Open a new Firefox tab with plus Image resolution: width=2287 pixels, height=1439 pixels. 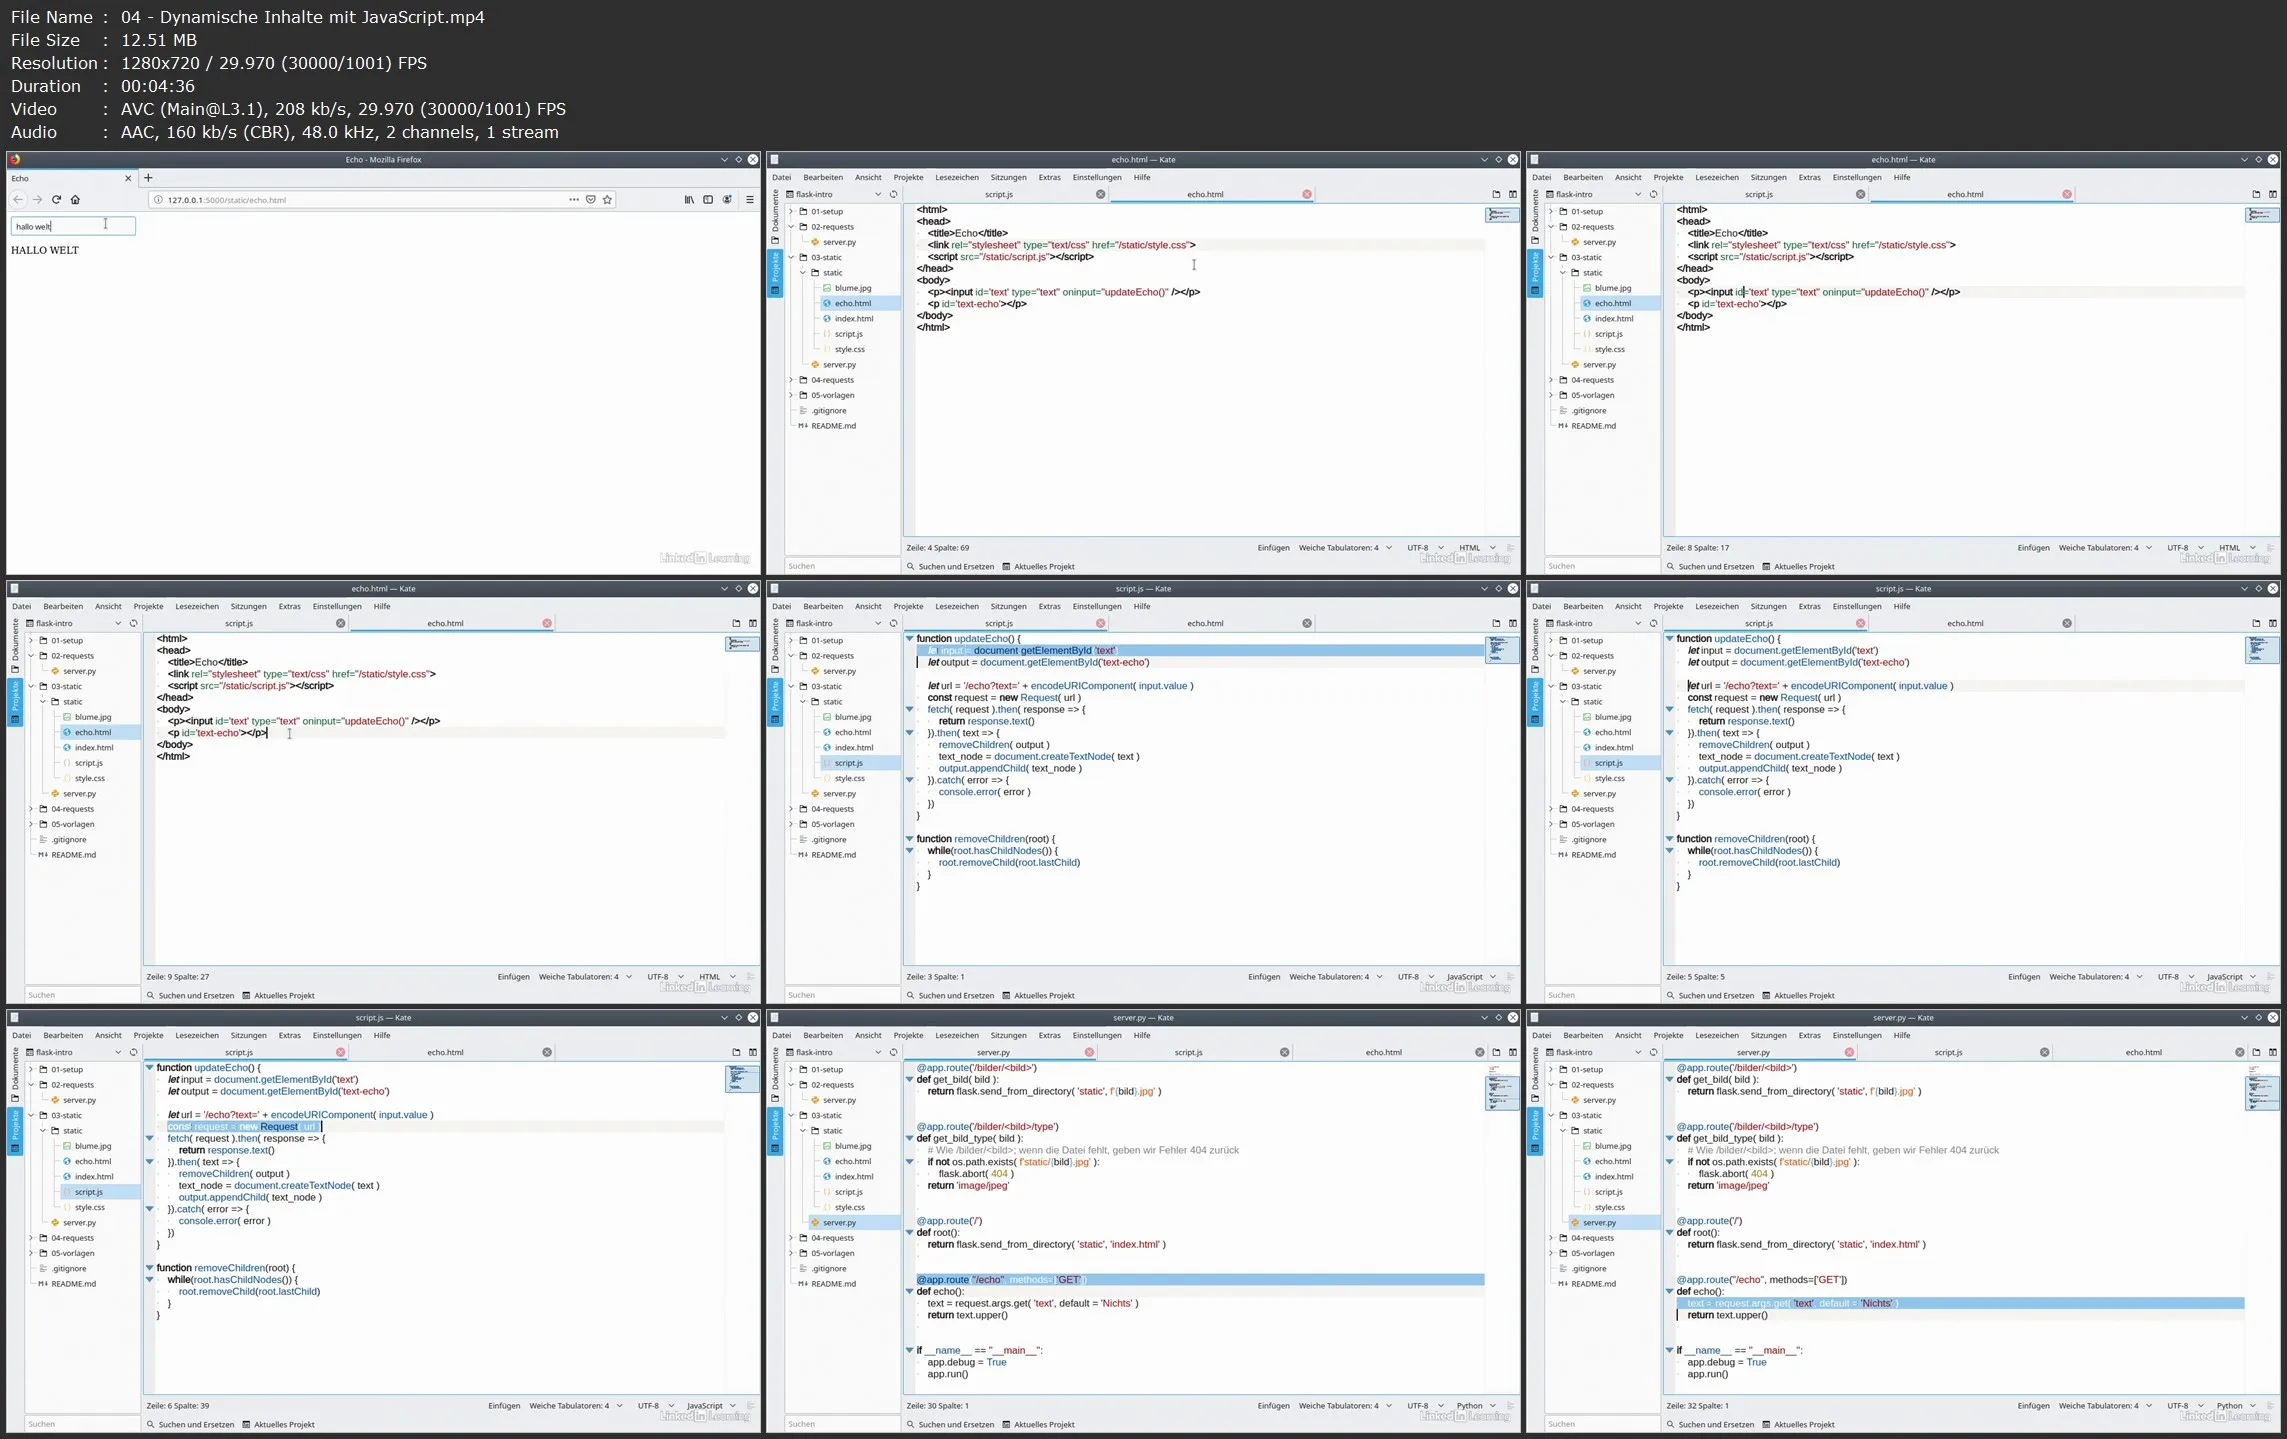148,178
